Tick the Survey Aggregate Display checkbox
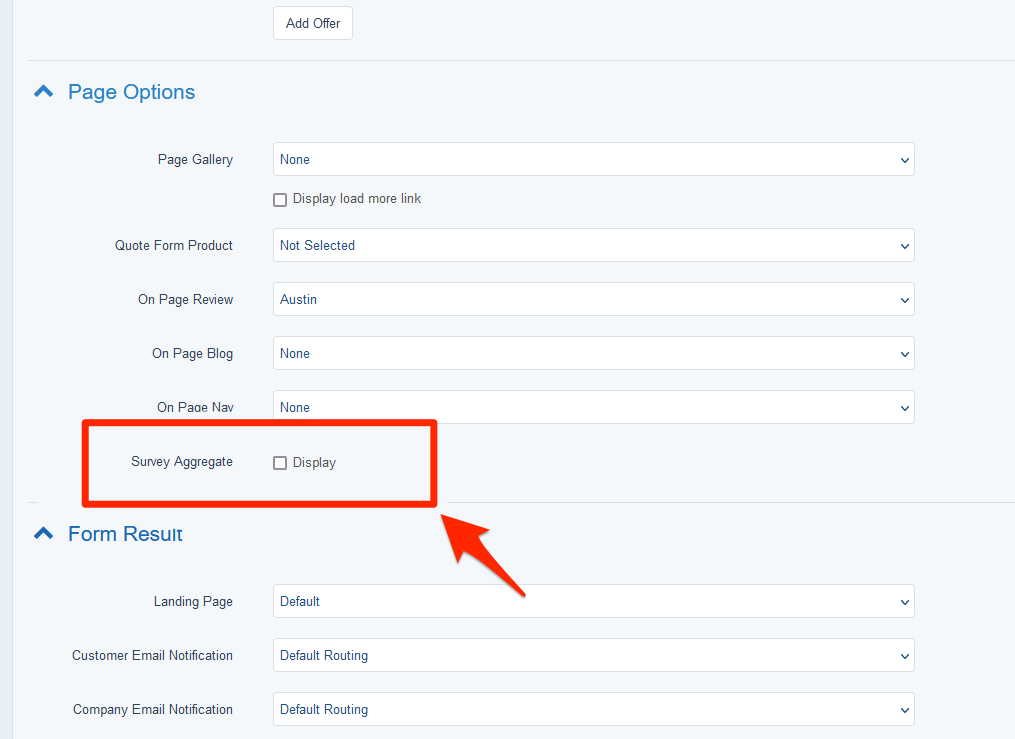This screenshot has width=1015, height=739. pyautogui.click(x=280, y=463)
